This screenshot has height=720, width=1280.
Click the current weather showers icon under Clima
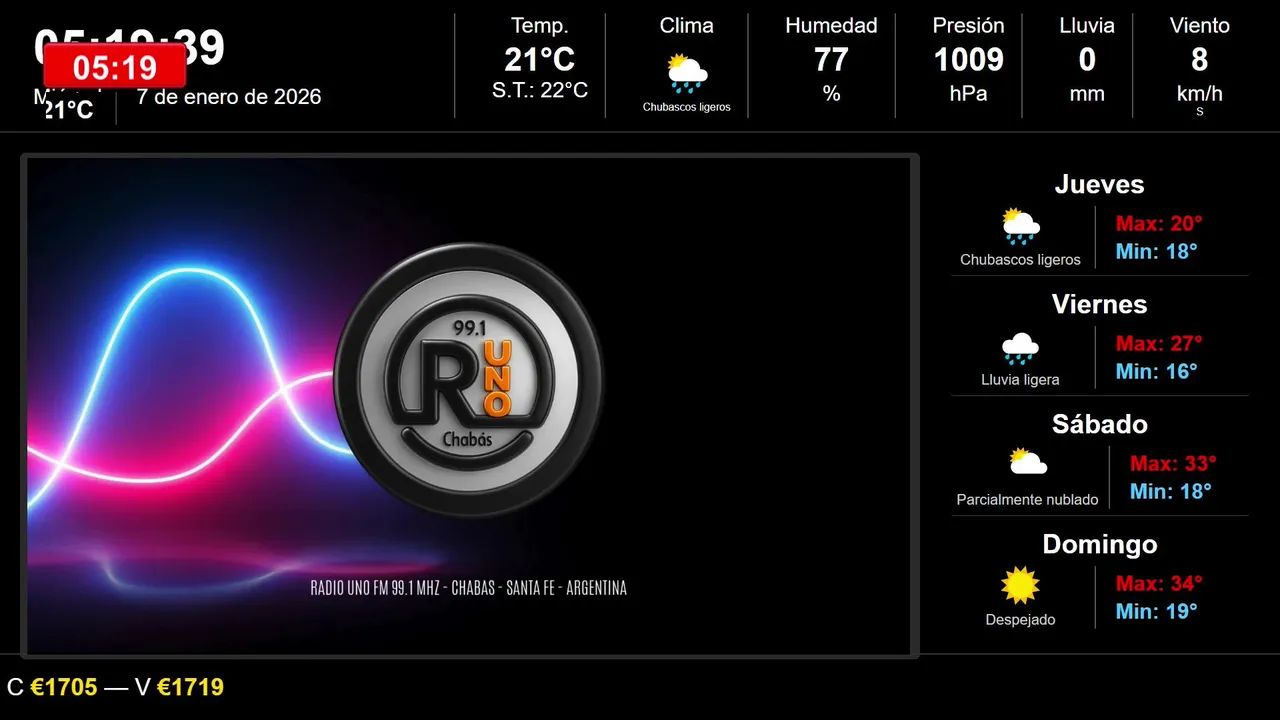(687, 74)
